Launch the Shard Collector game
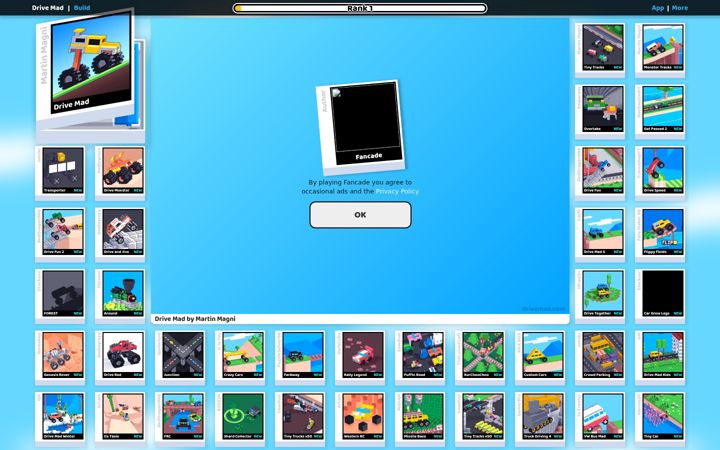 point(240,419)
